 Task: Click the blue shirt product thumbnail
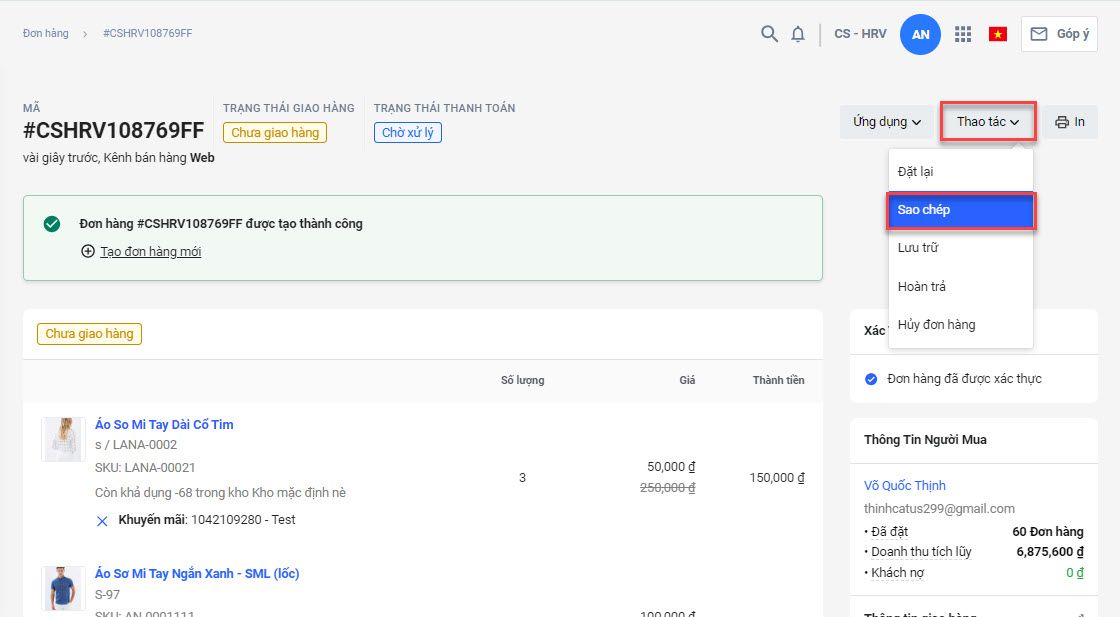pos(64,588)
